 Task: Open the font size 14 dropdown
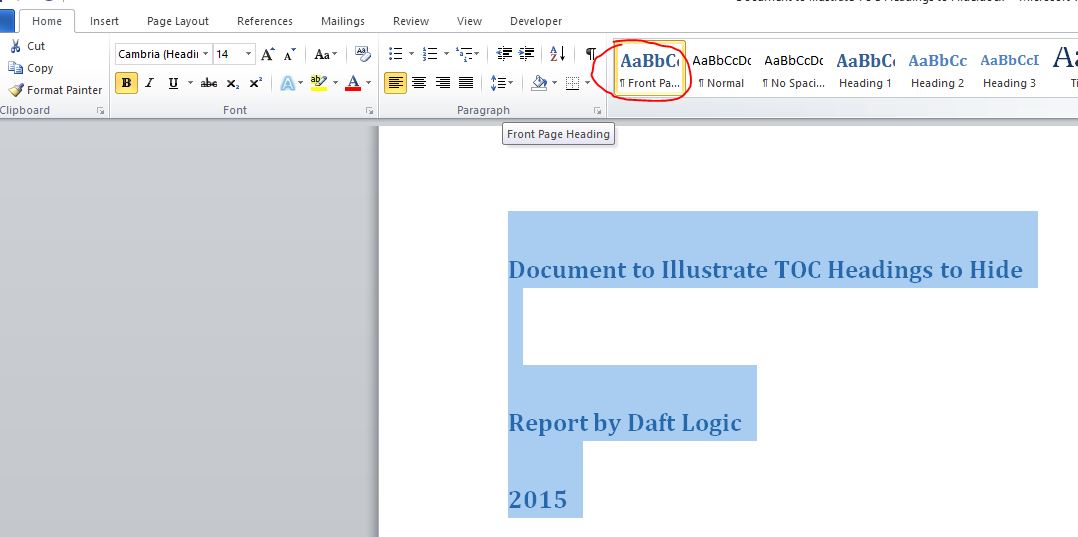pos(248,54)
